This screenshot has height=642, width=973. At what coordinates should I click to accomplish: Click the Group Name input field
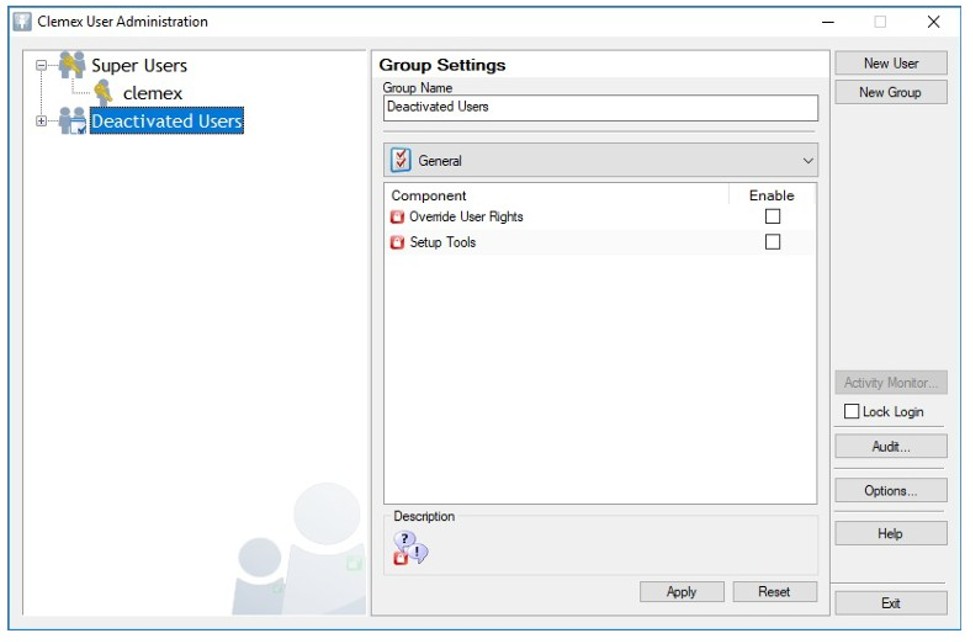tap(600, 107)
